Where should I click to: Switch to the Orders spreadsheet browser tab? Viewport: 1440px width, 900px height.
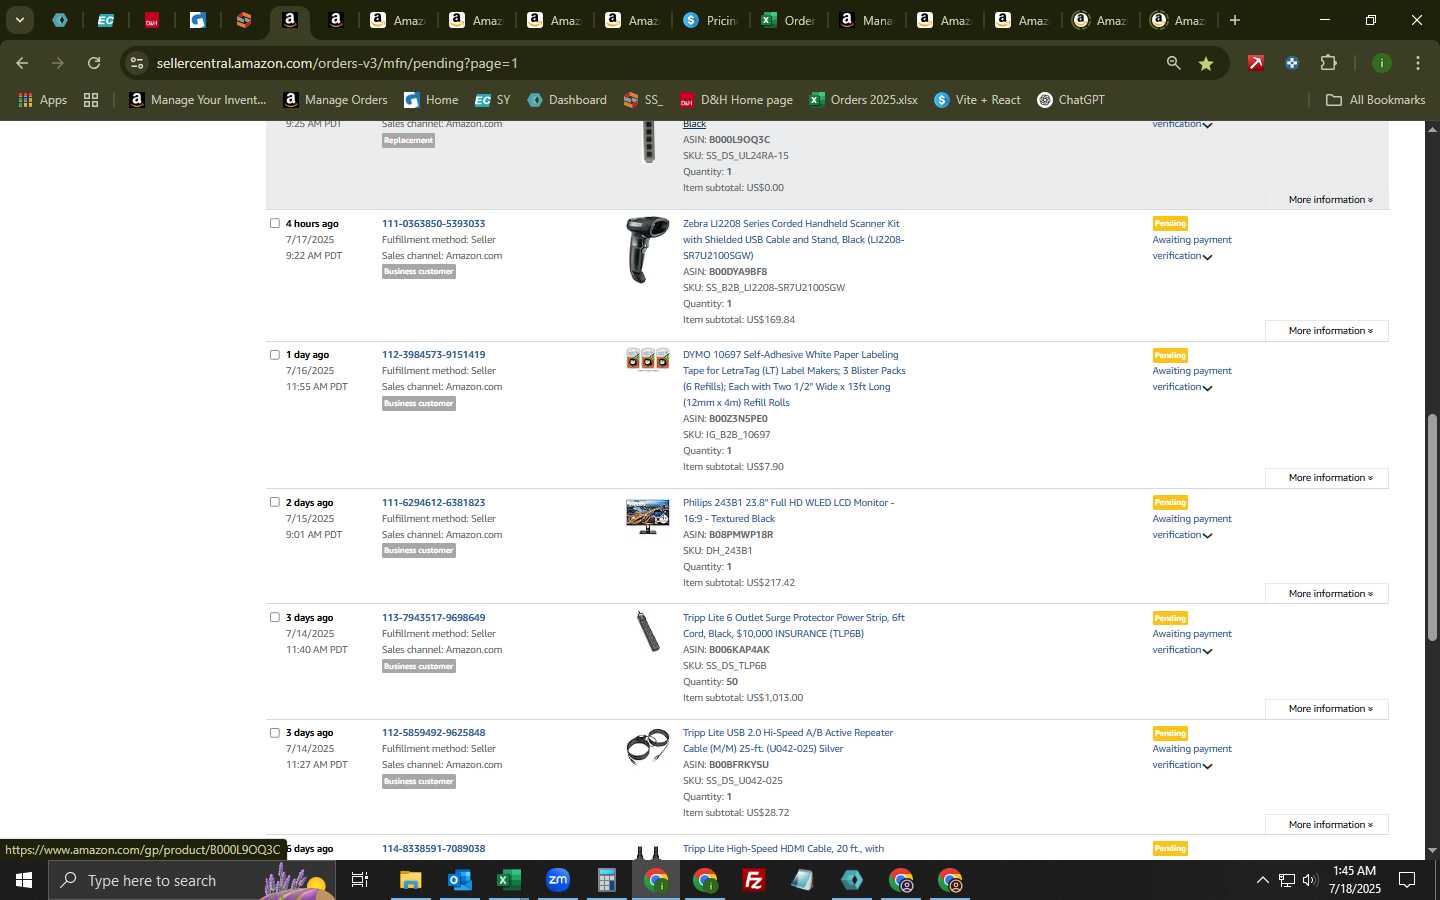[789, 20]
